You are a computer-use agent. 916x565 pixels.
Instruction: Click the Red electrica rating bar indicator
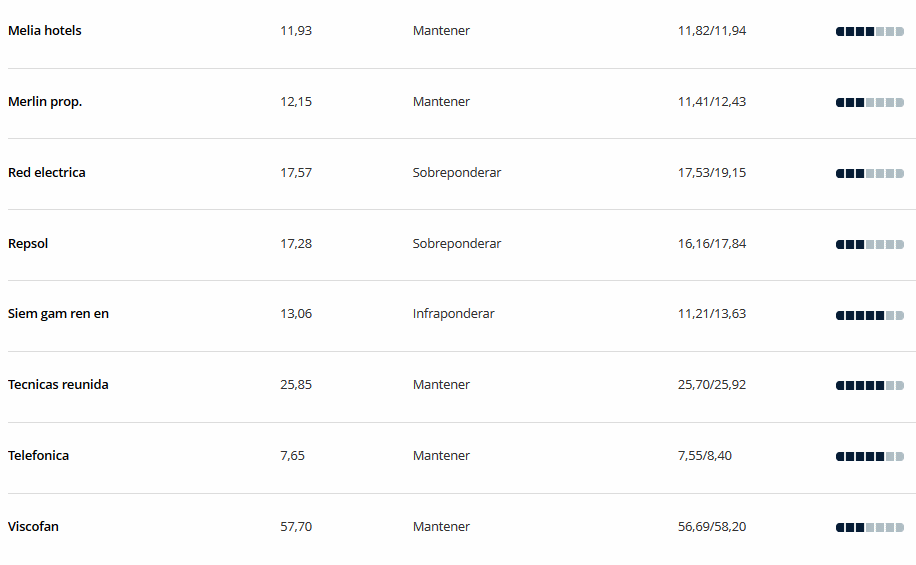pos(870,174)
